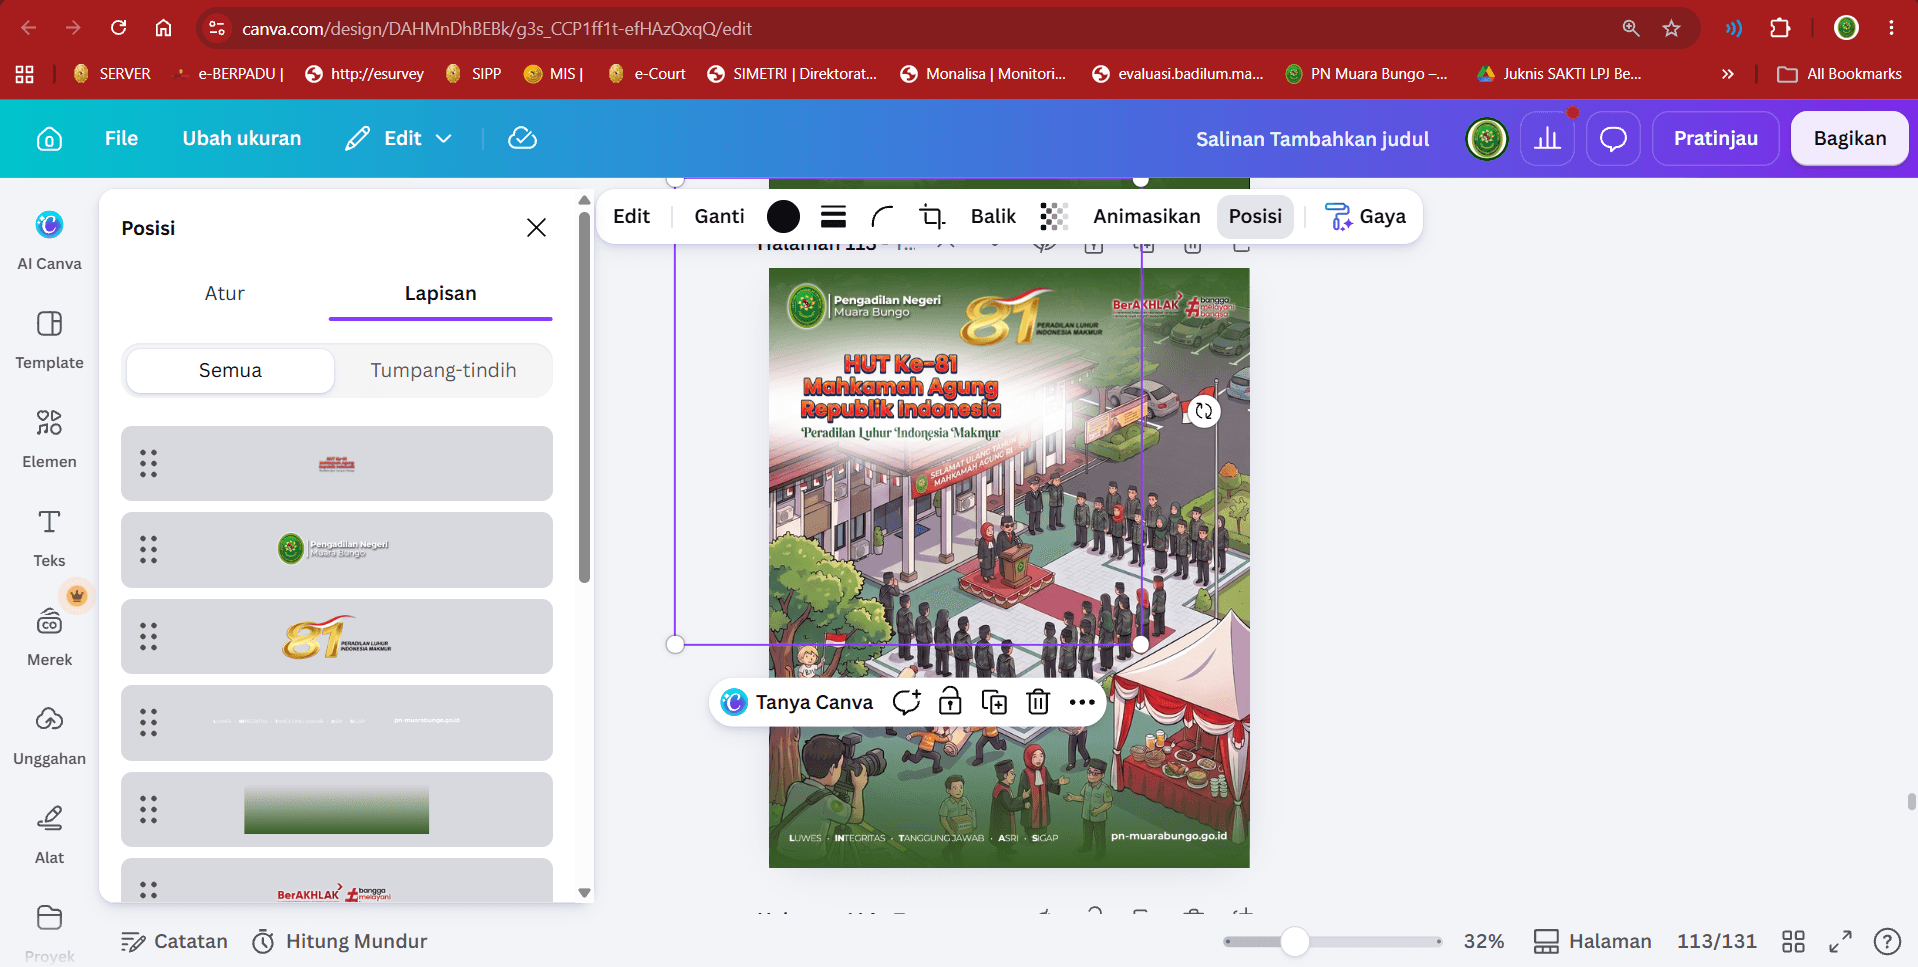
Task: Open the AI Canva sidebar tool
Action: point(49,240)
